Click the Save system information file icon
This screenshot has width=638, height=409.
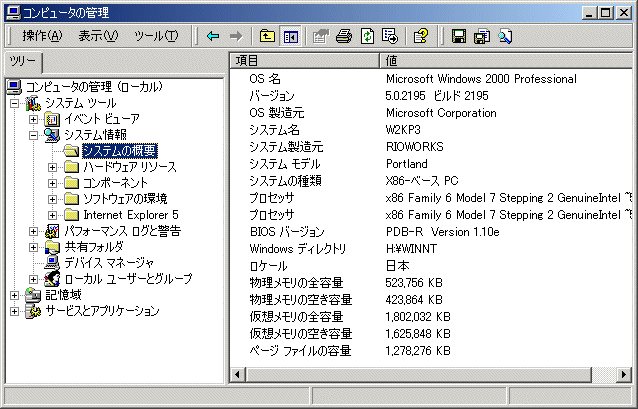pos(482,36)
